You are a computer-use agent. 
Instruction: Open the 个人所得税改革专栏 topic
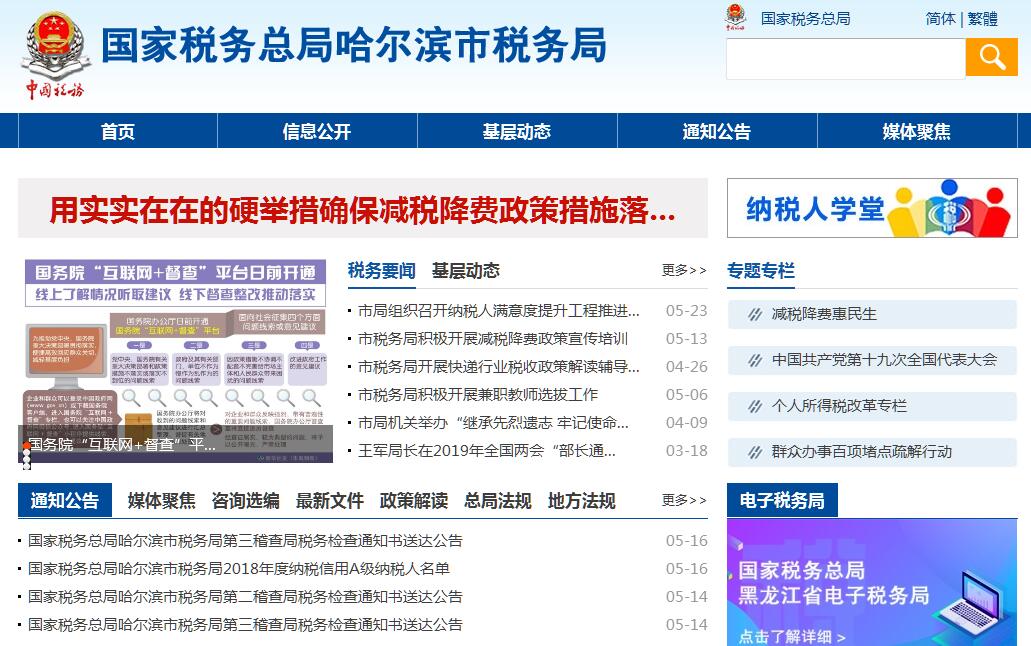[x=872, y=406]
